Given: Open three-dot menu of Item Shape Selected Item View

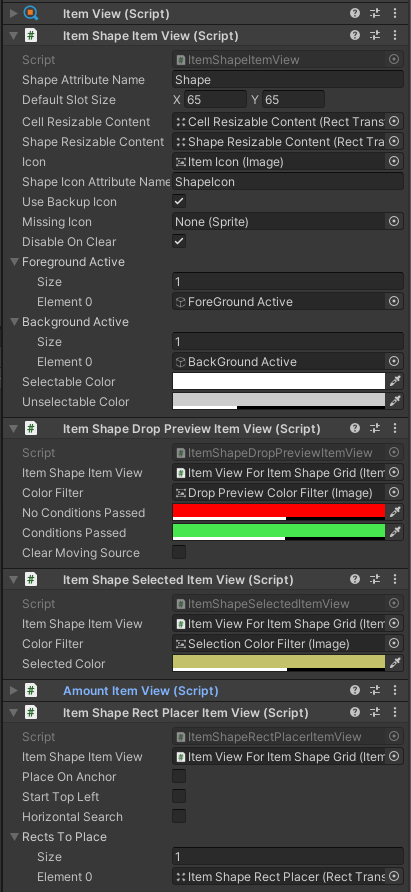Looking at the screenshot, I should [x=394, y=579].
